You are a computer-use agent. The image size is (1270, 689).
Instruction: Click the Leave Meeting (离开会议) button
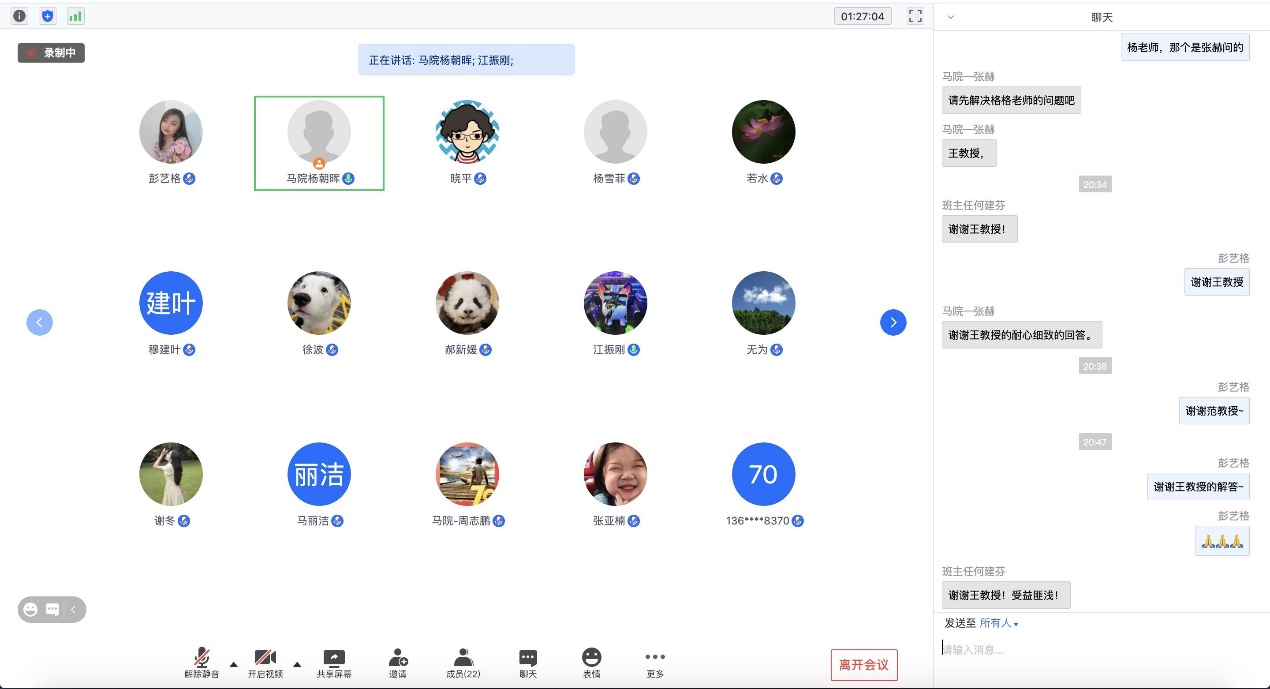[864, 665]
